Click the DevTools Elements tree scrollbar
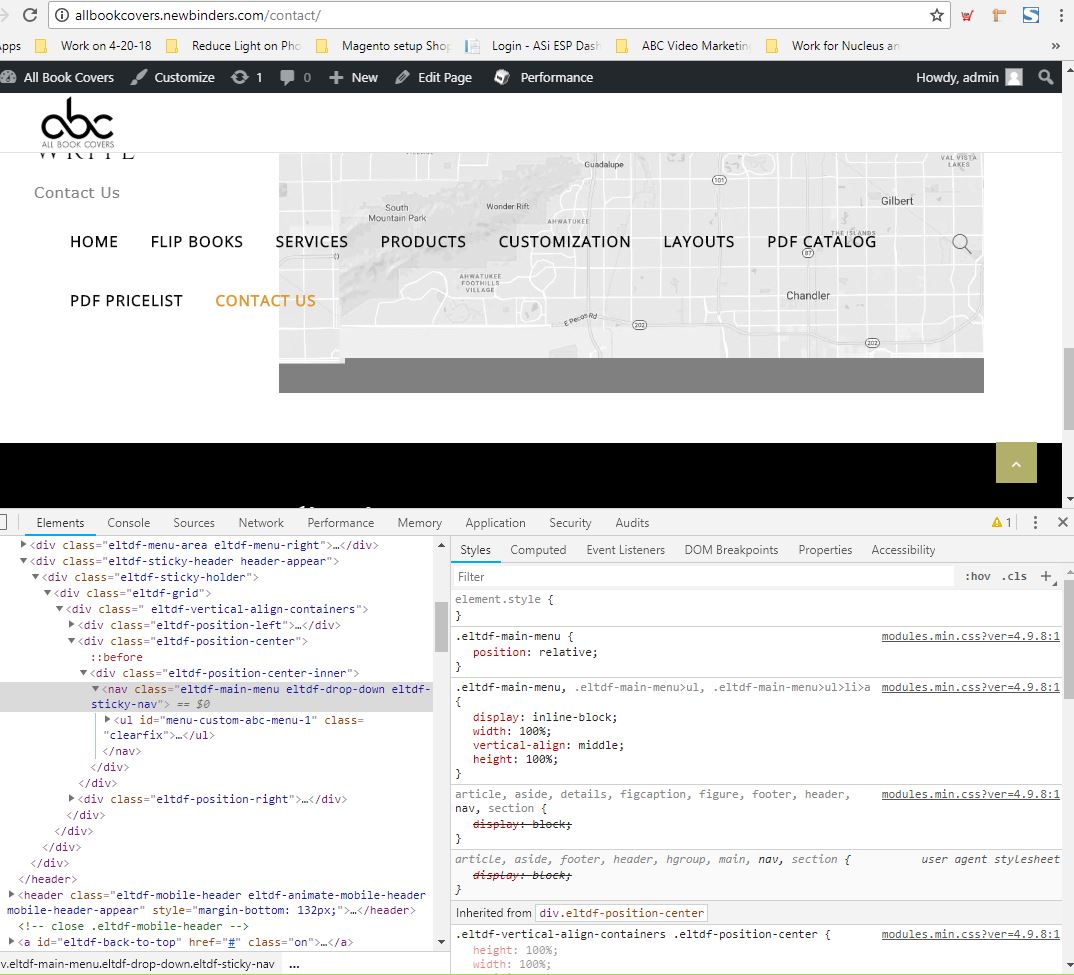The height and width of the screenshot is (975, 1074). pos(441,627)
